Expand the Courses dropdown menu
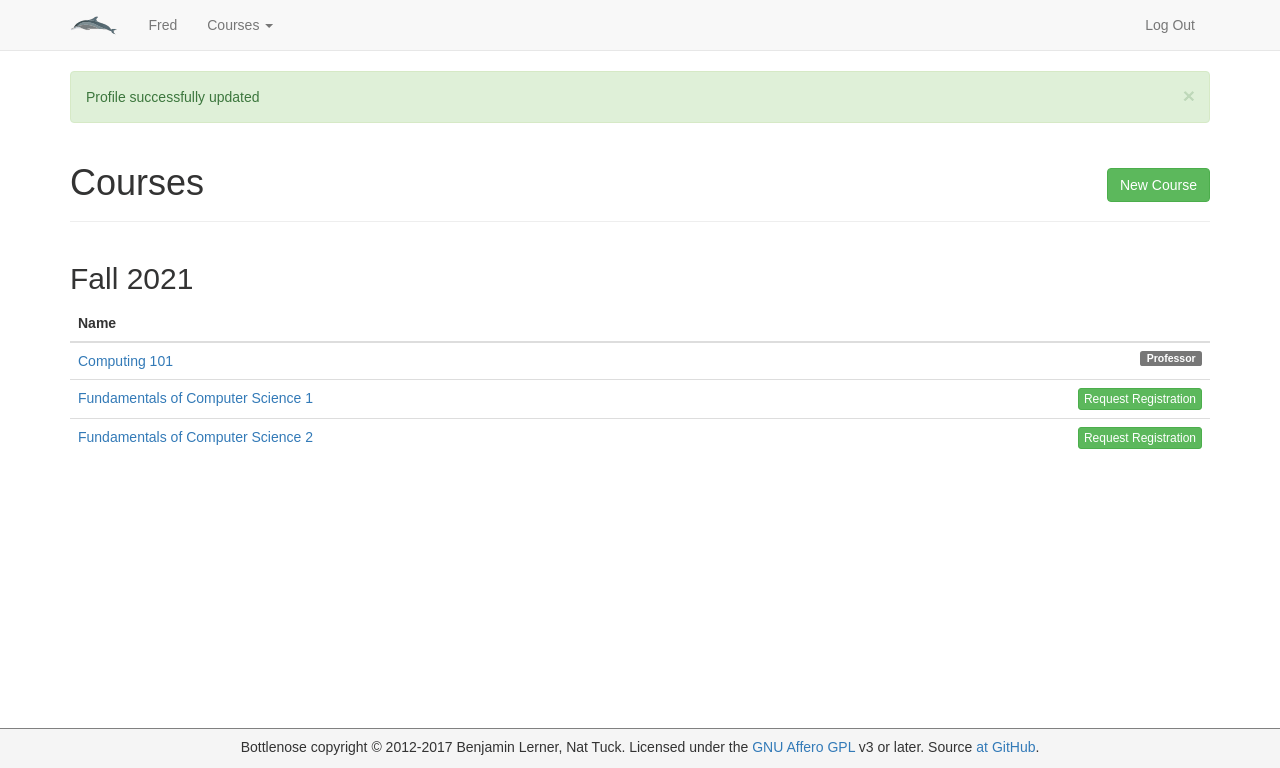The width and height of the screenshot is (1280, 768). [239, 25]
